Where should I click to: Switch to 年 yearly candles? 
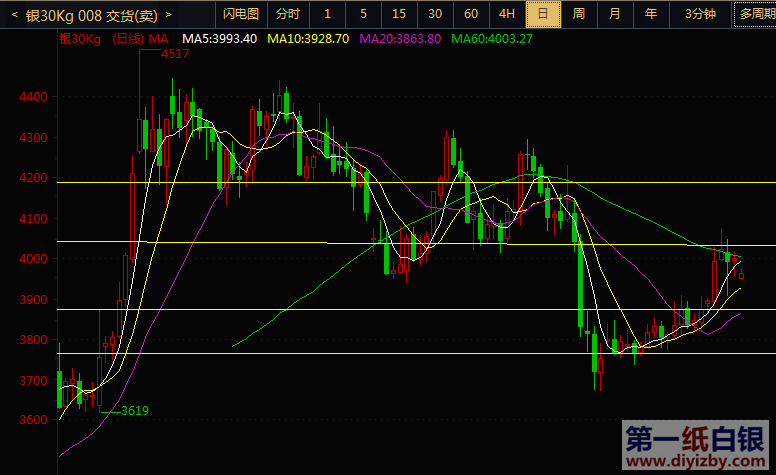click(651, 14)
